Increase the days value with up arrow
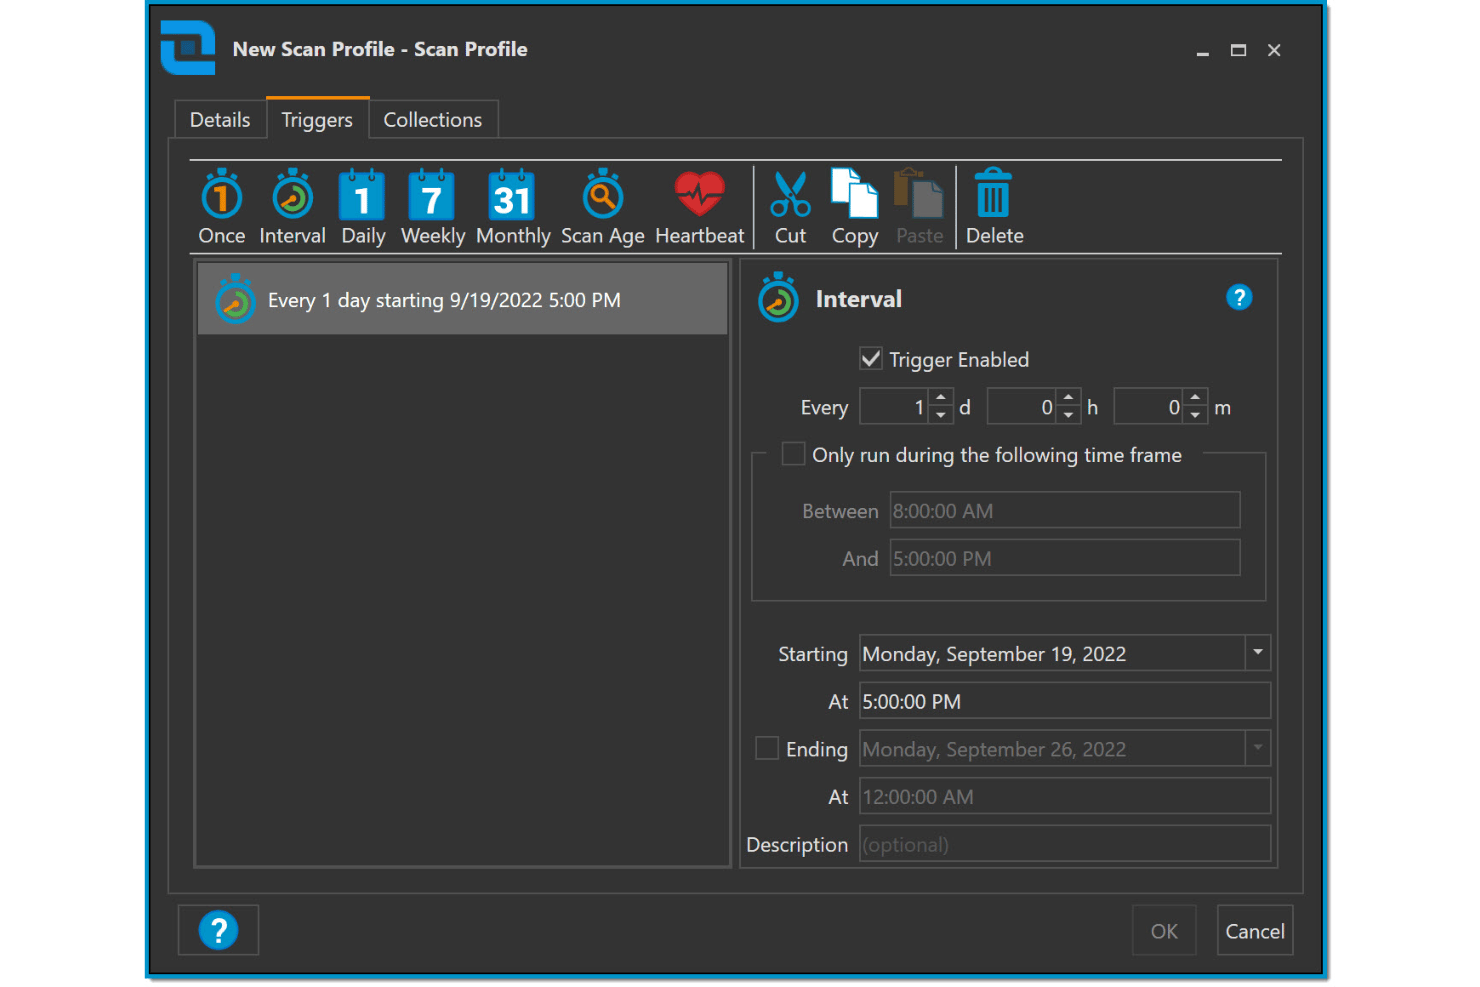The image size is (1480, 987). pos(941,398)
